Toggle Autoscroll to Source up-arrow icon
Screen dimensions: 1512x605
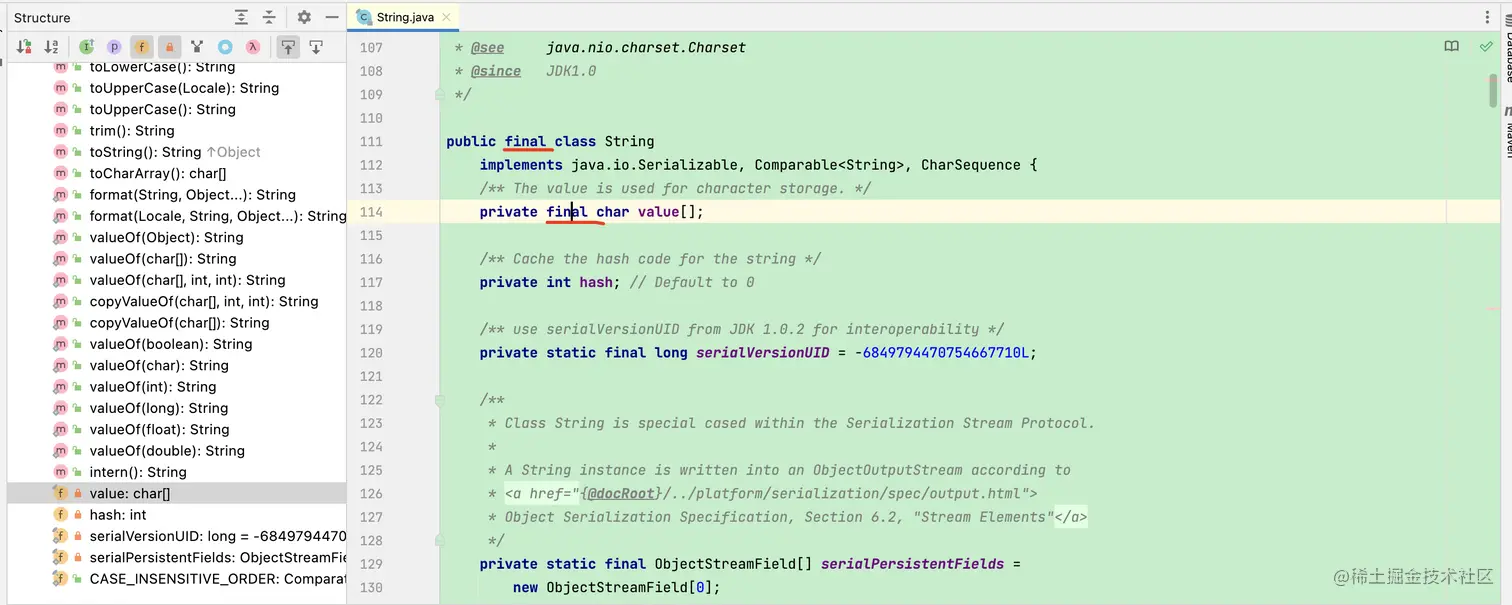click(288, 46)
